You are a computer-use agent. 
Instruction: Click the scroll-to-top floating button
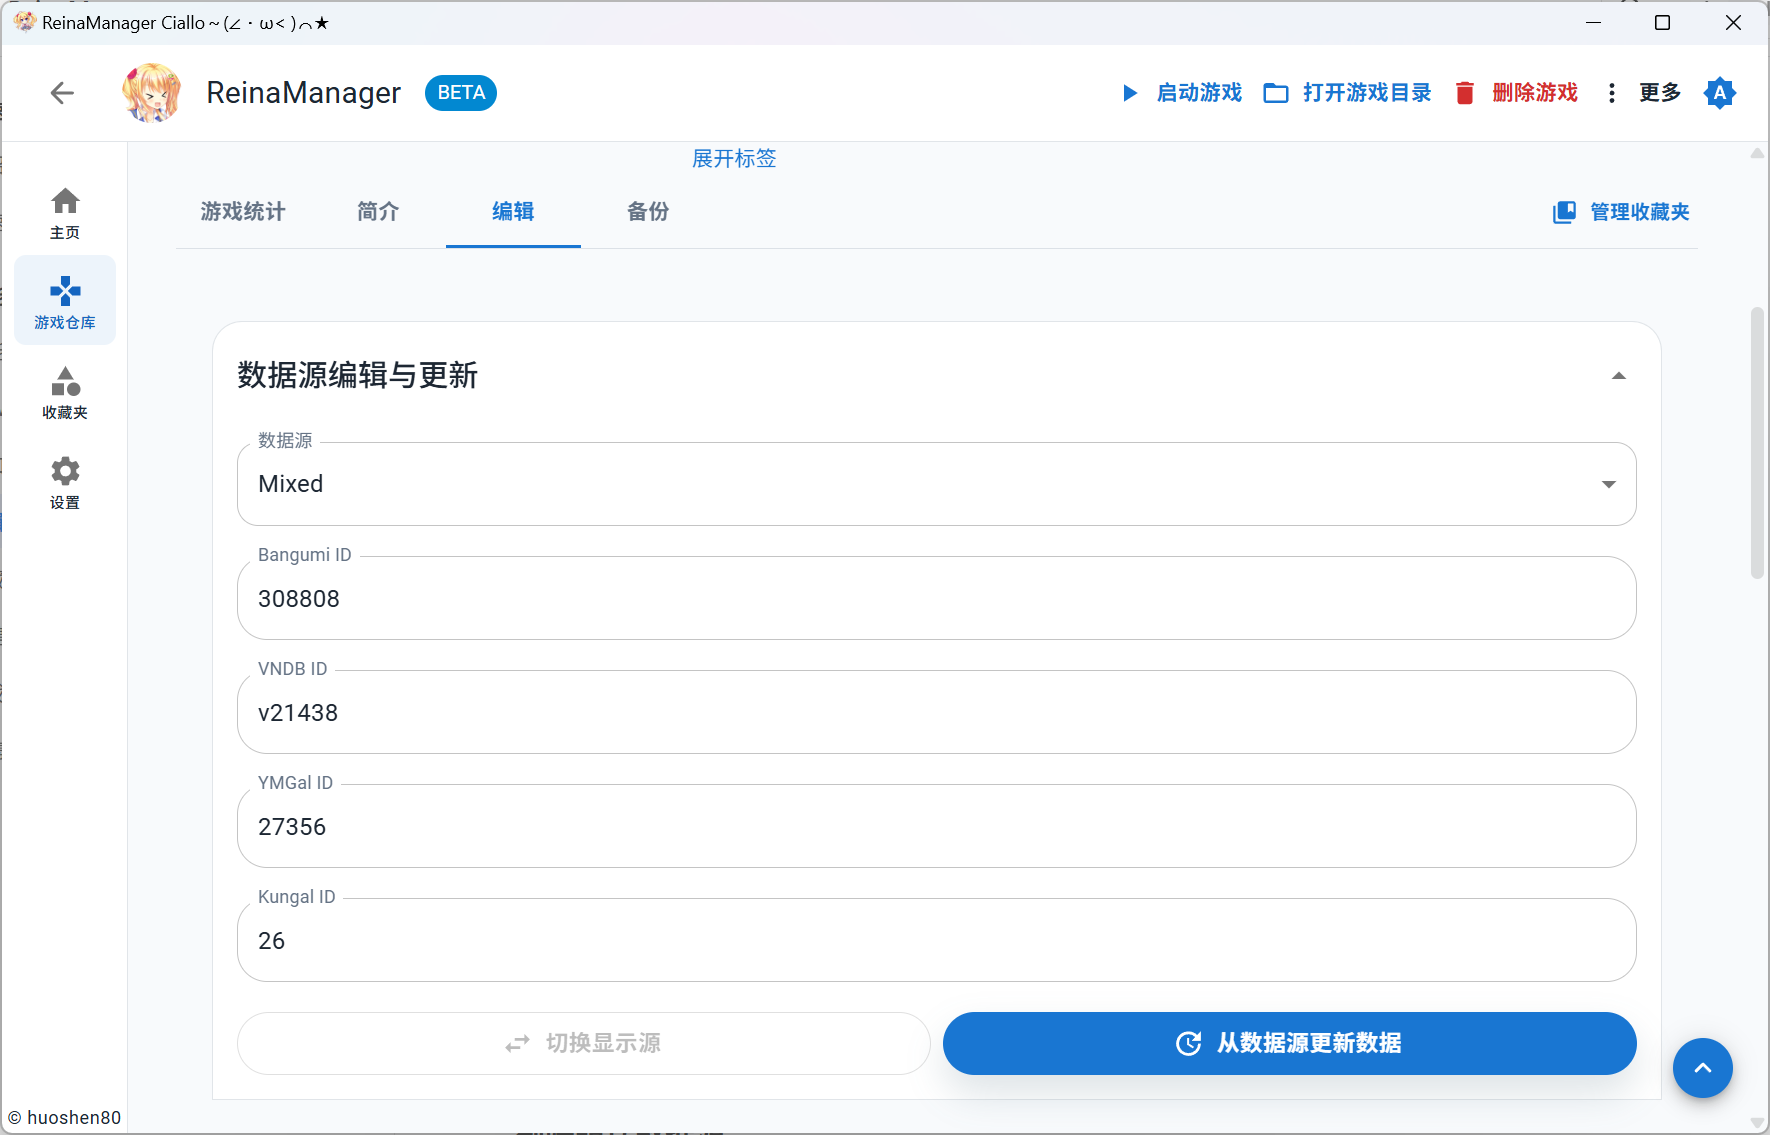coord(1703,1068)
